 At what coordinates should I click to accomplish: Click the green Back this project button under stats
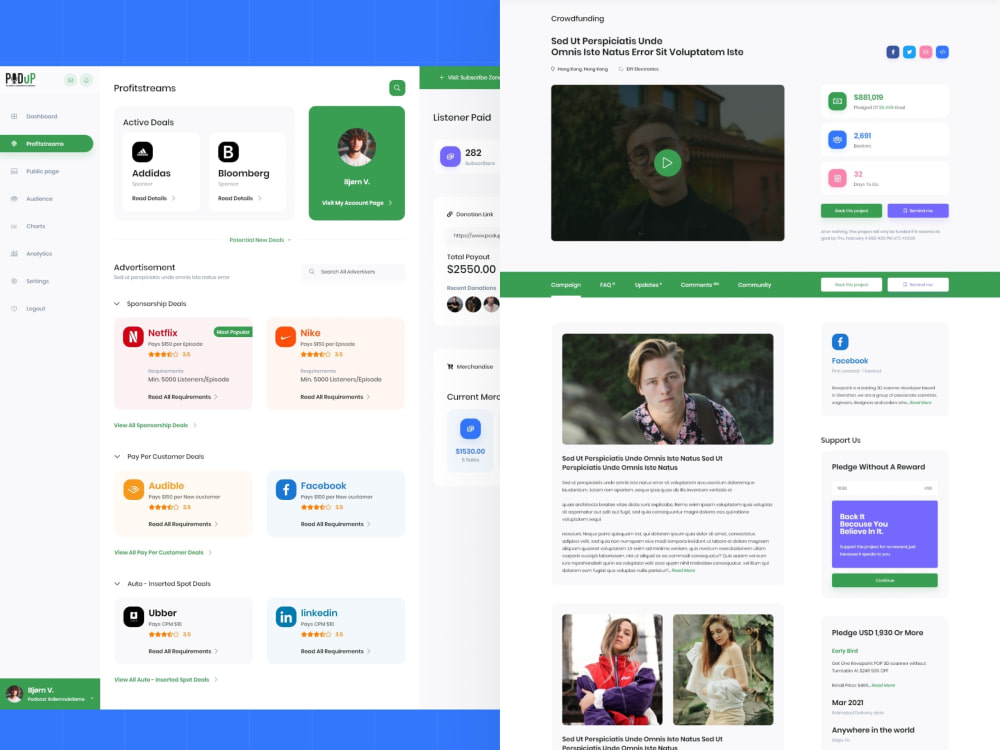(x=851, y=210)
